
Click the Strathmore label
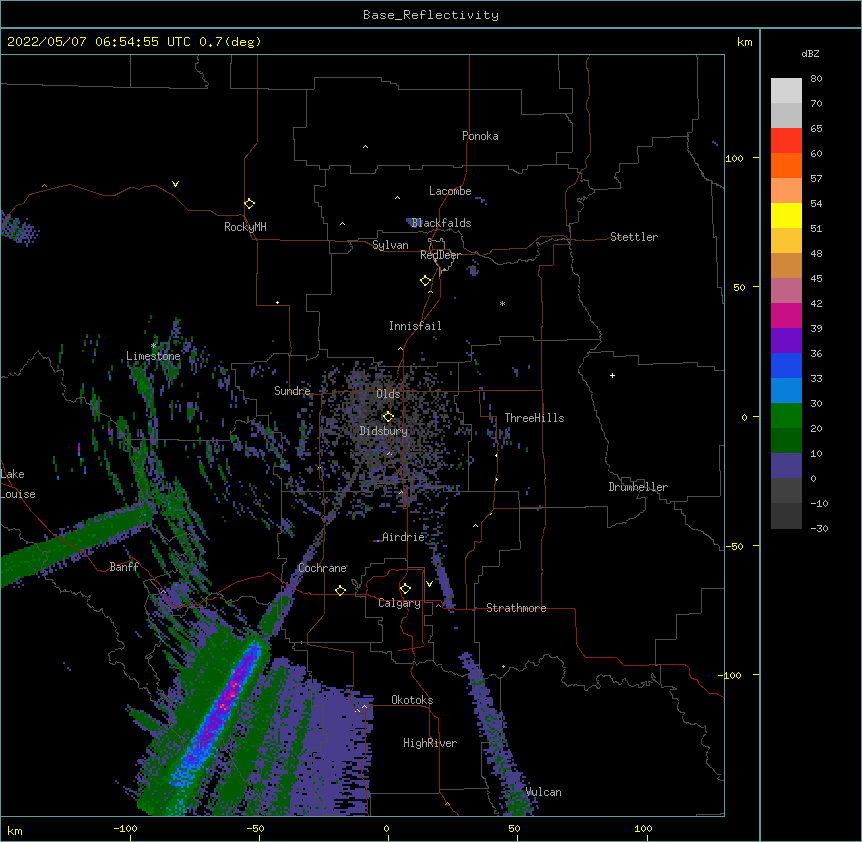click(x=516, y=608)
